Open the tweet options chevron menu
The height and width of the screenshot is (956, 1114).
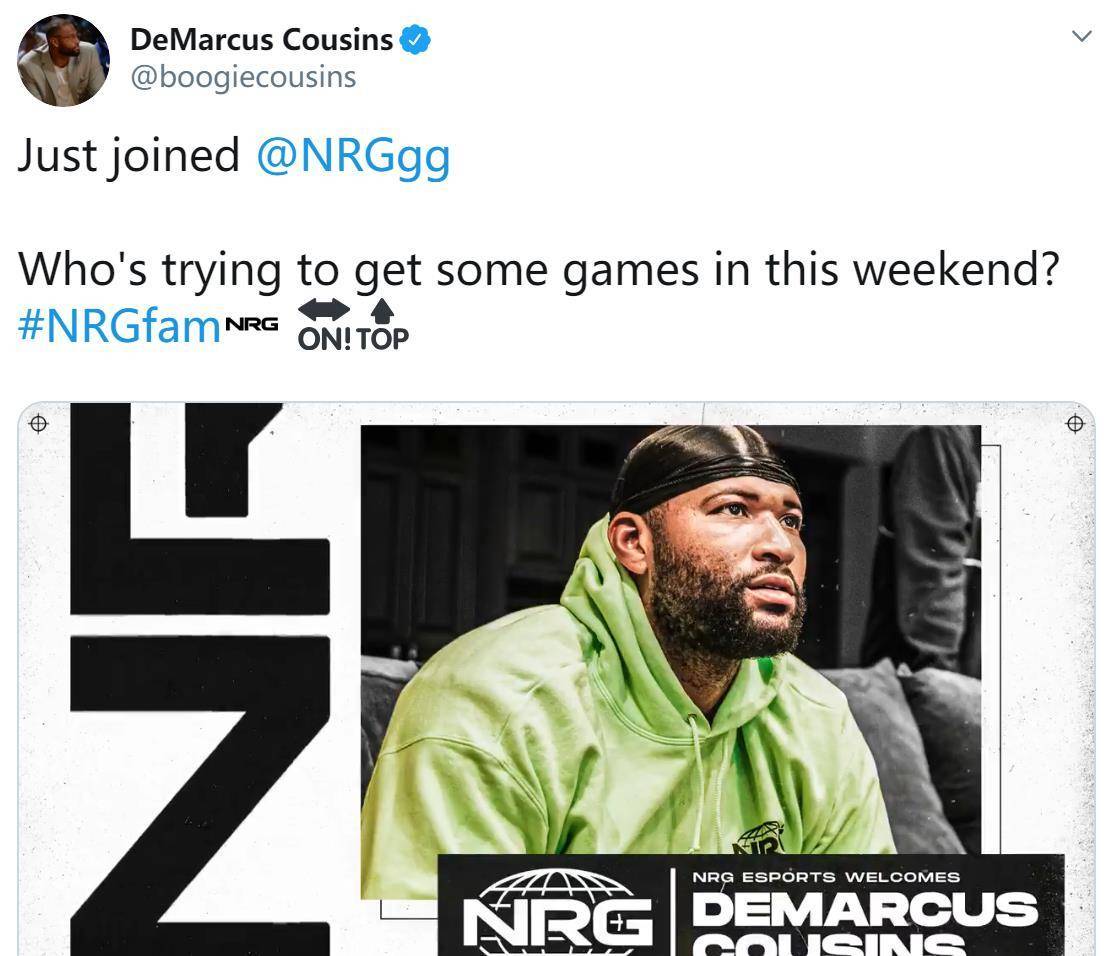(1081, 37)
